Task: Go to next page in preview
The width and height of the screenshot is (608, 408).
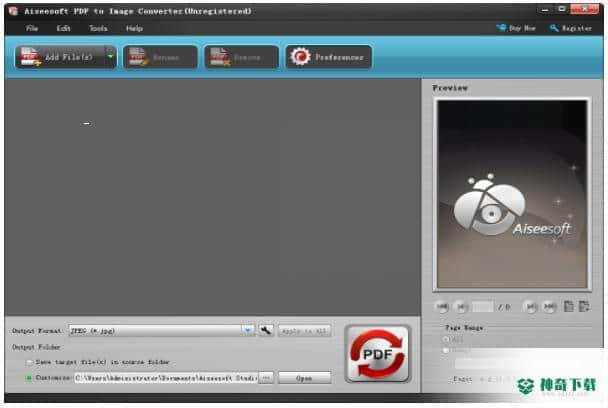Action: [530, 307]
